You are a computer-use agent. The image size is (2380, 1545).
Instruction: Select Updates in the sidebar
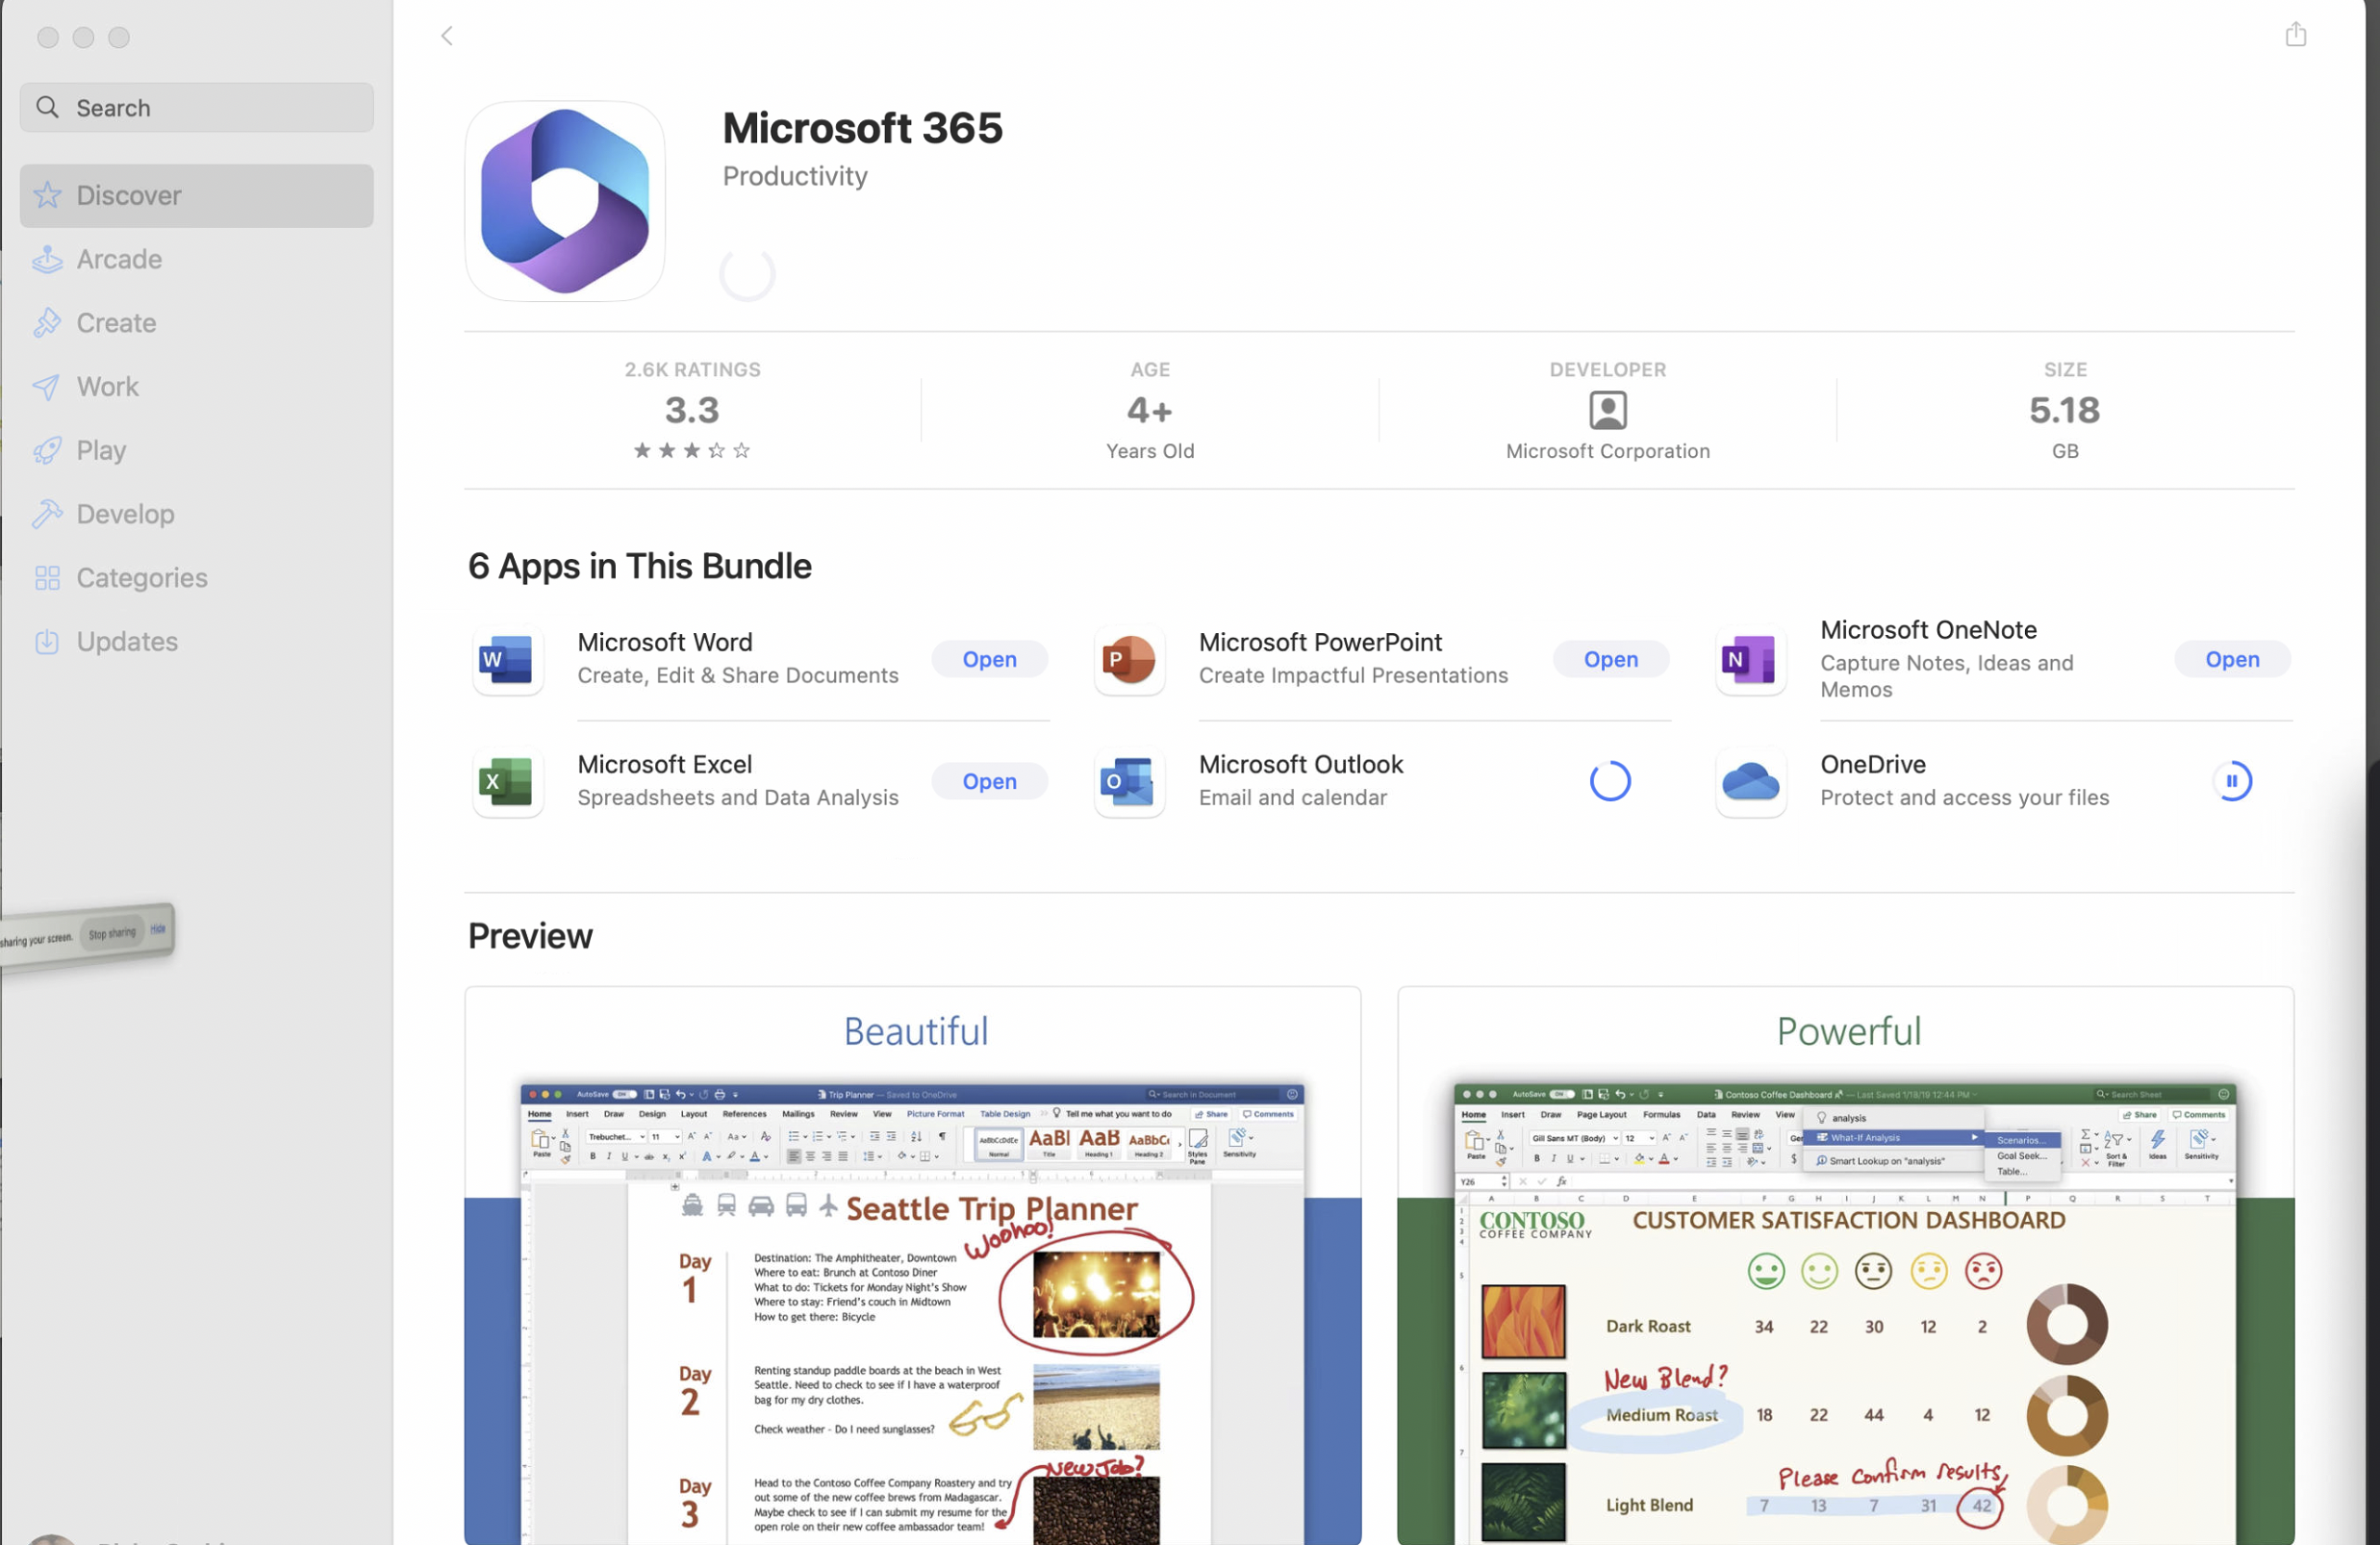(197, 642)
